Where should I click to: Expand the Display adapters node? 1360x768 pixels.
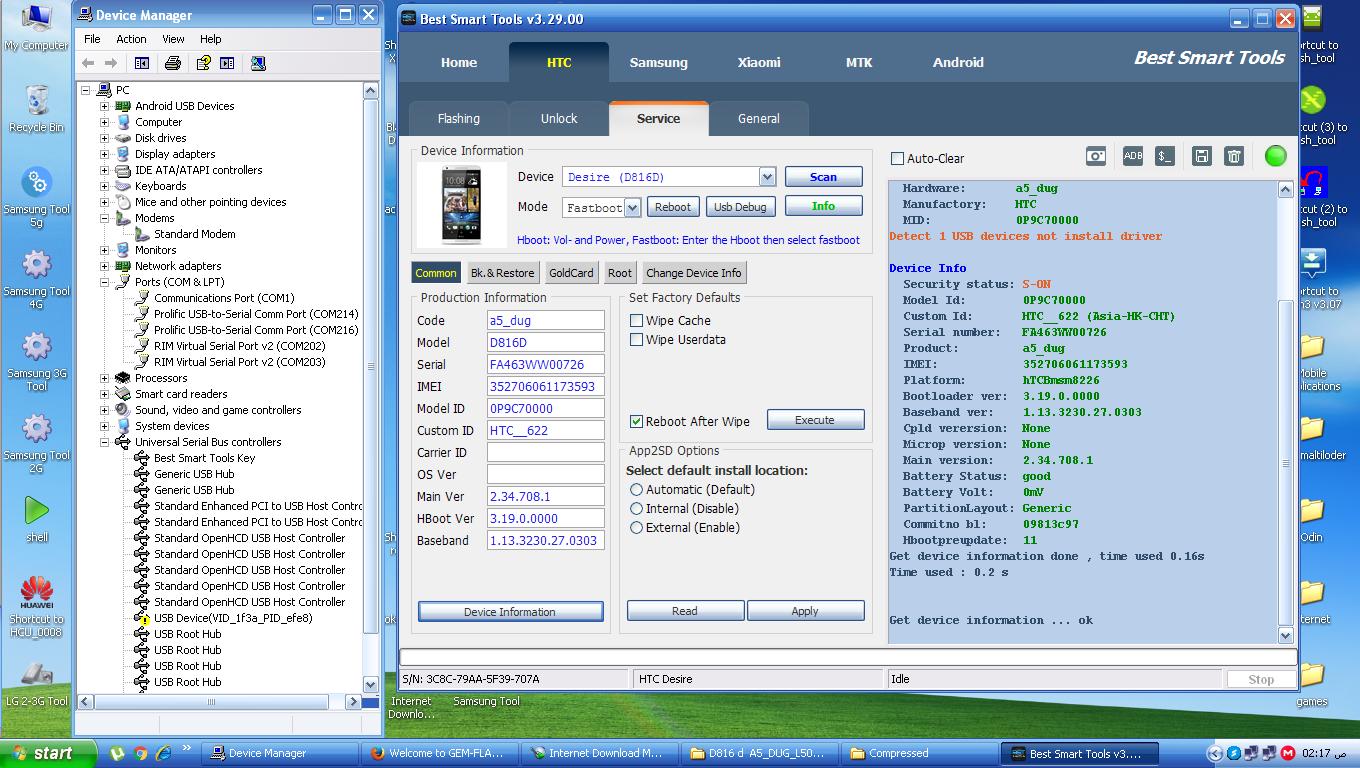pos(104,154)
